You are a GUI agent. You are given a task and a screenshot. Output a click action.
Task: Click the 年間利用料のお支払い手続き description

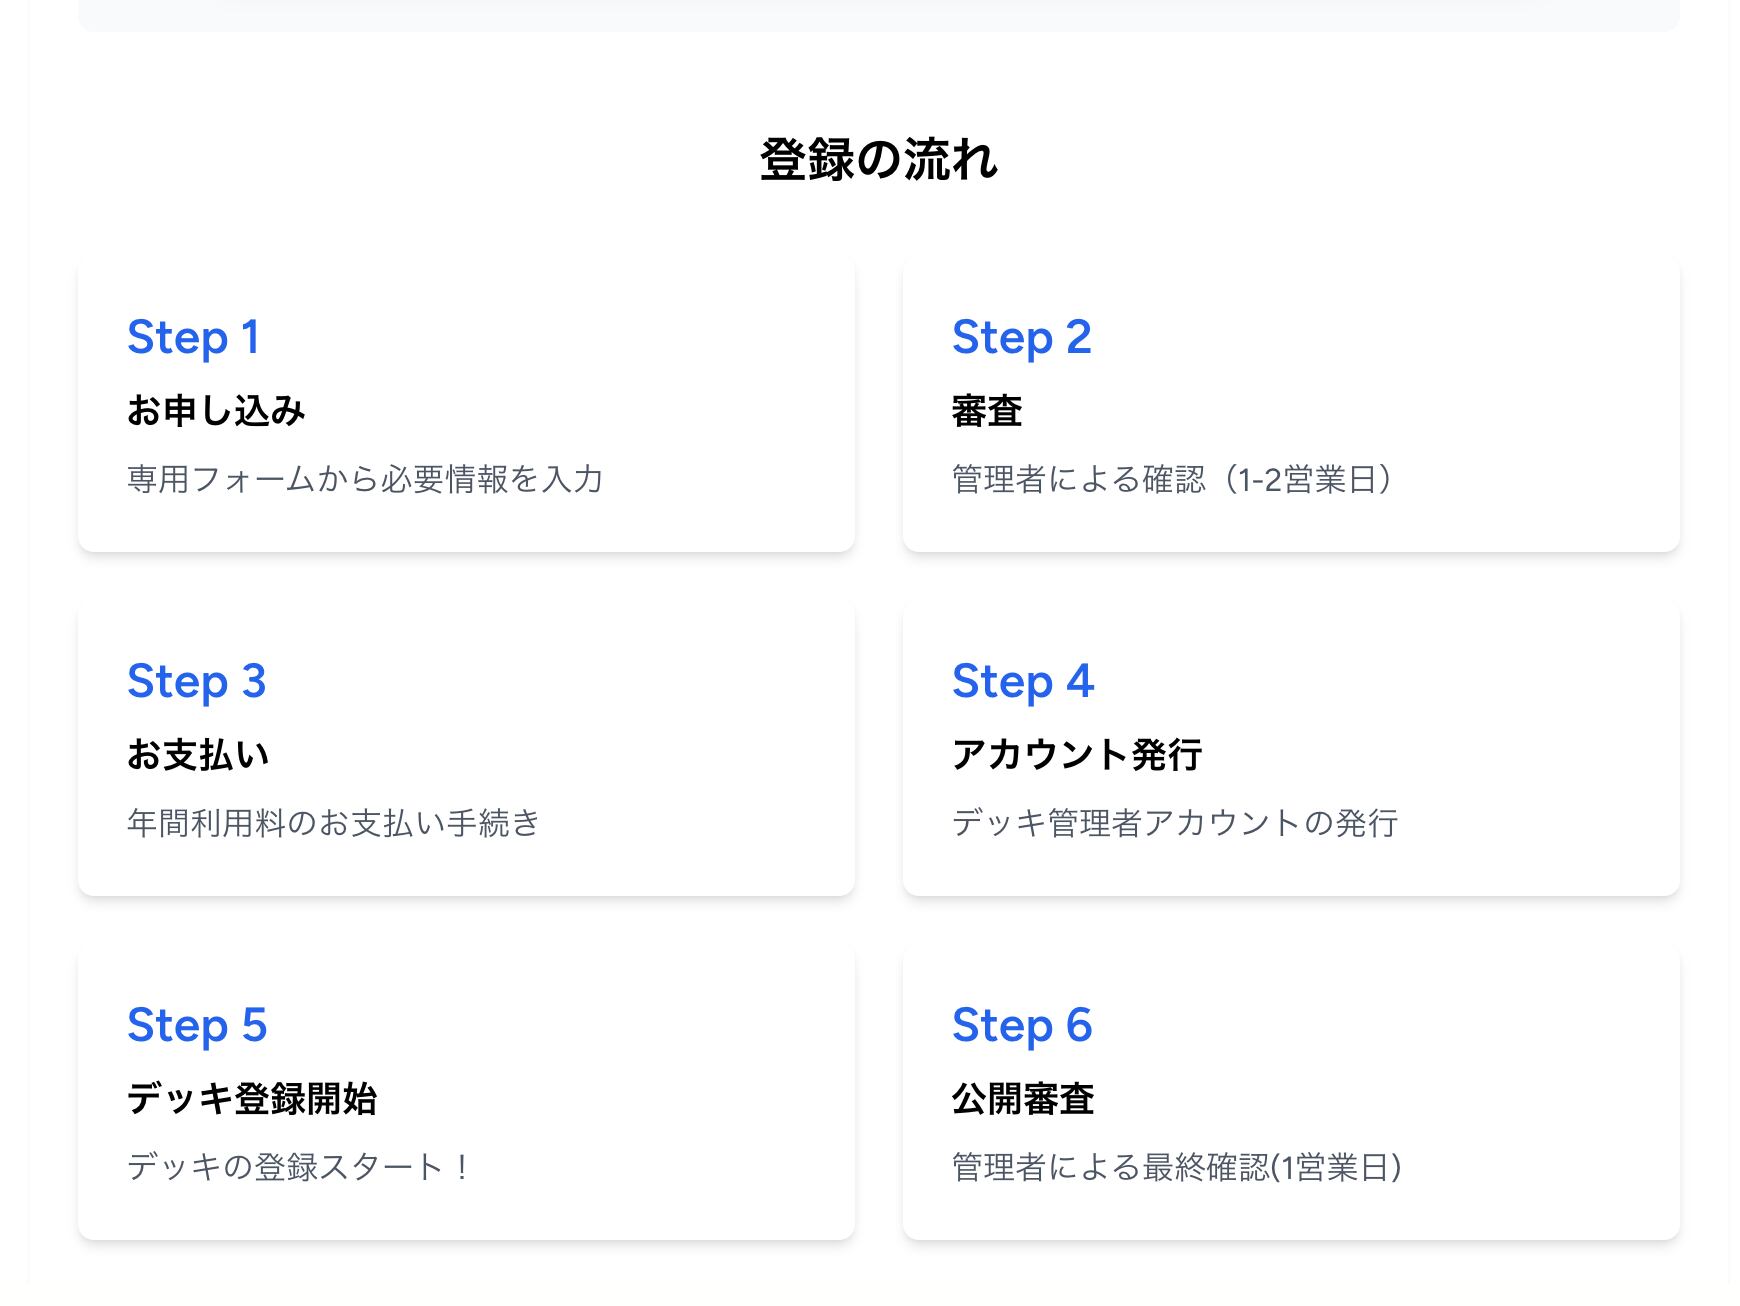334,823
